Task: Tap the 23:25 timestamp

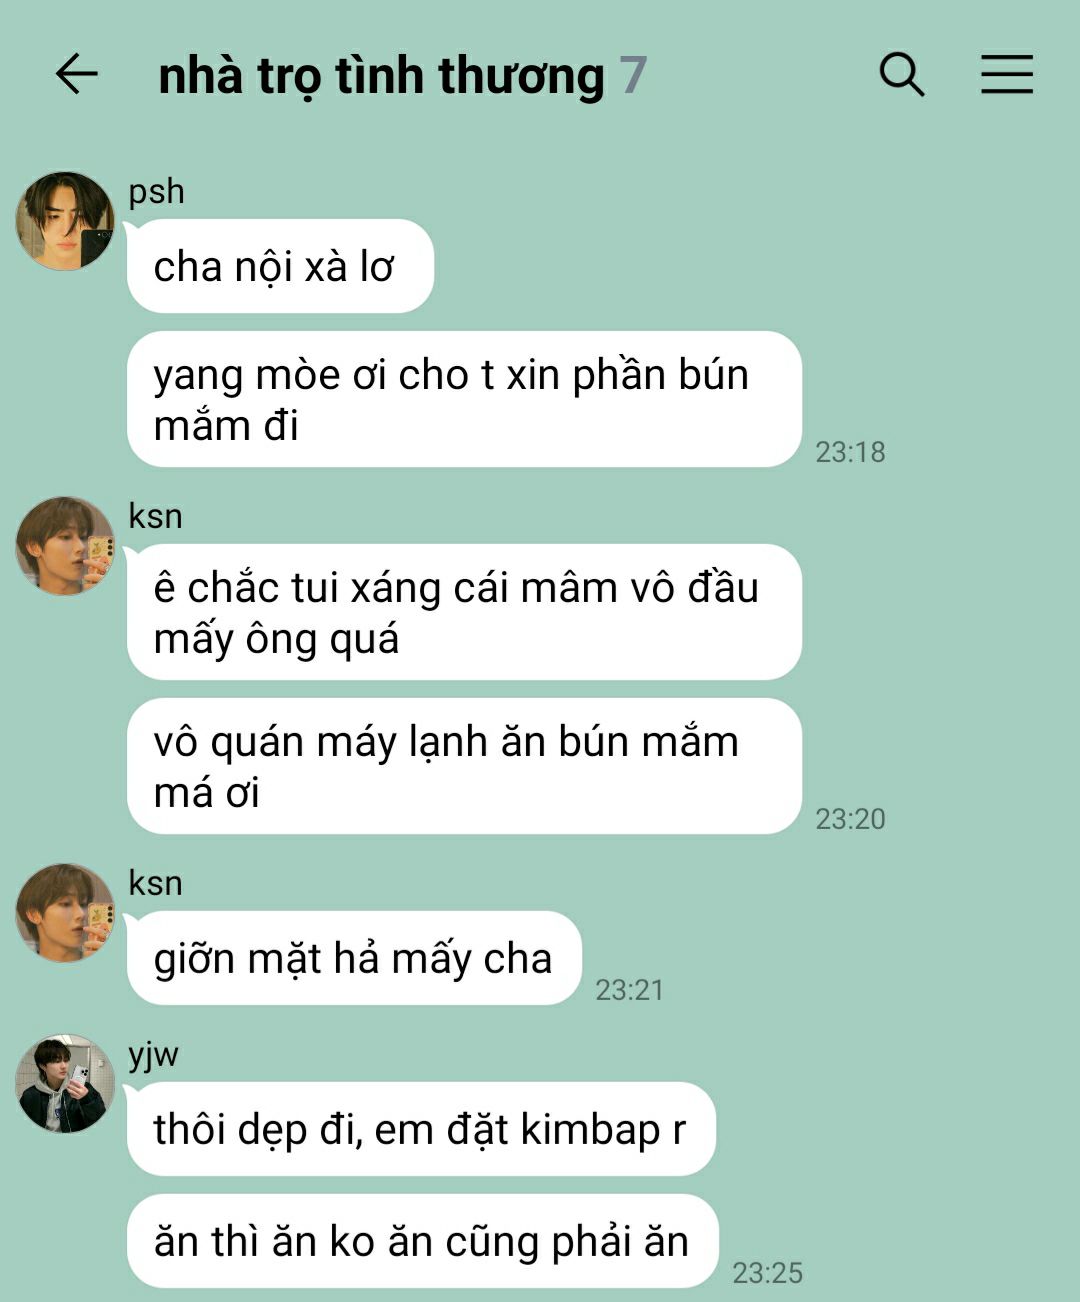Action: (x=767, y=1273)
